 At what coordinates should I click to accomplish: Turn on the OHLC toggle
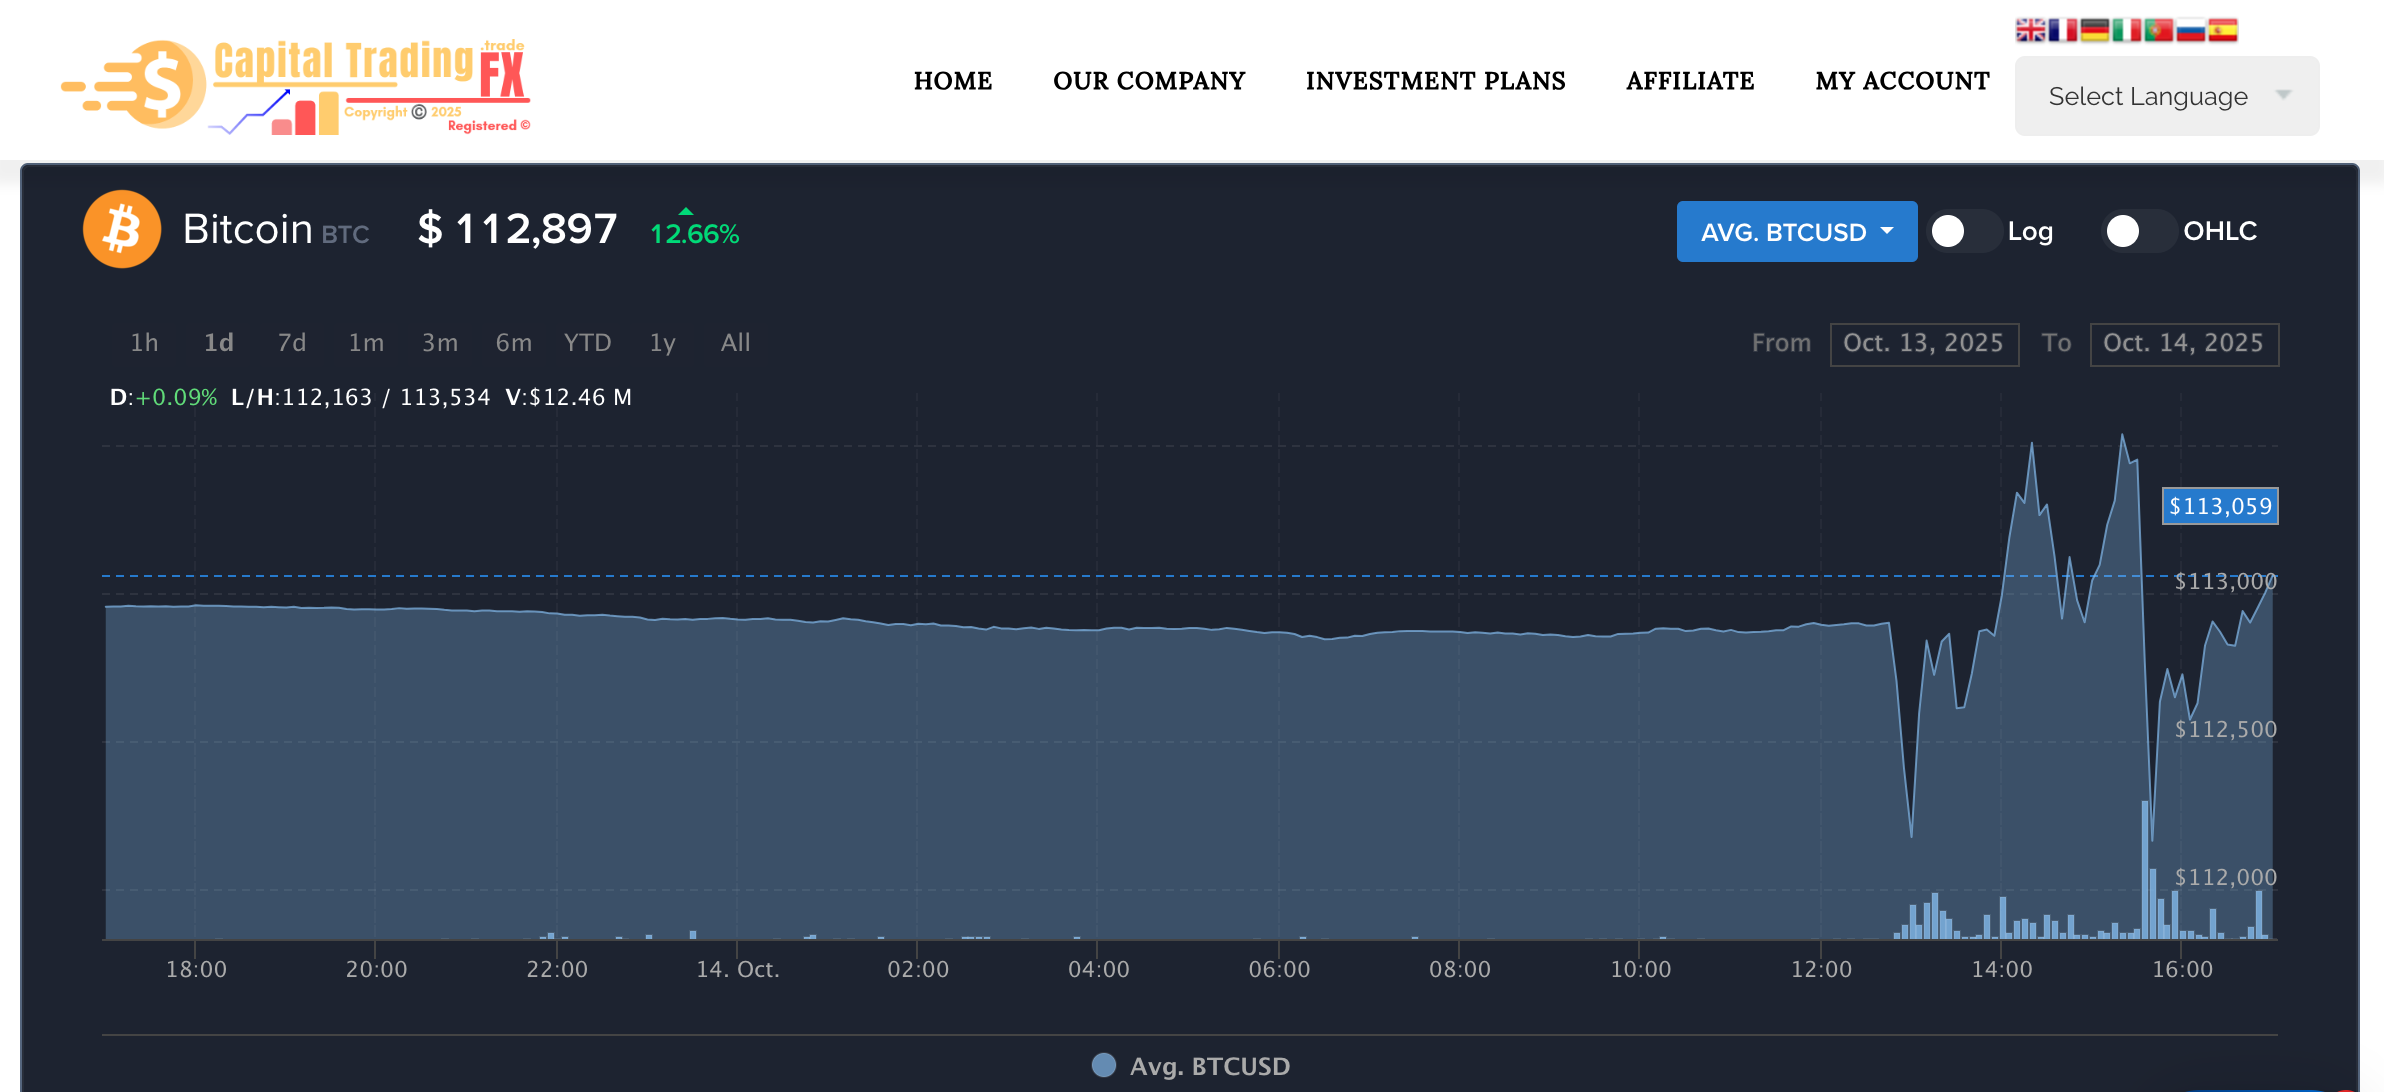[x=2138, y=231]
